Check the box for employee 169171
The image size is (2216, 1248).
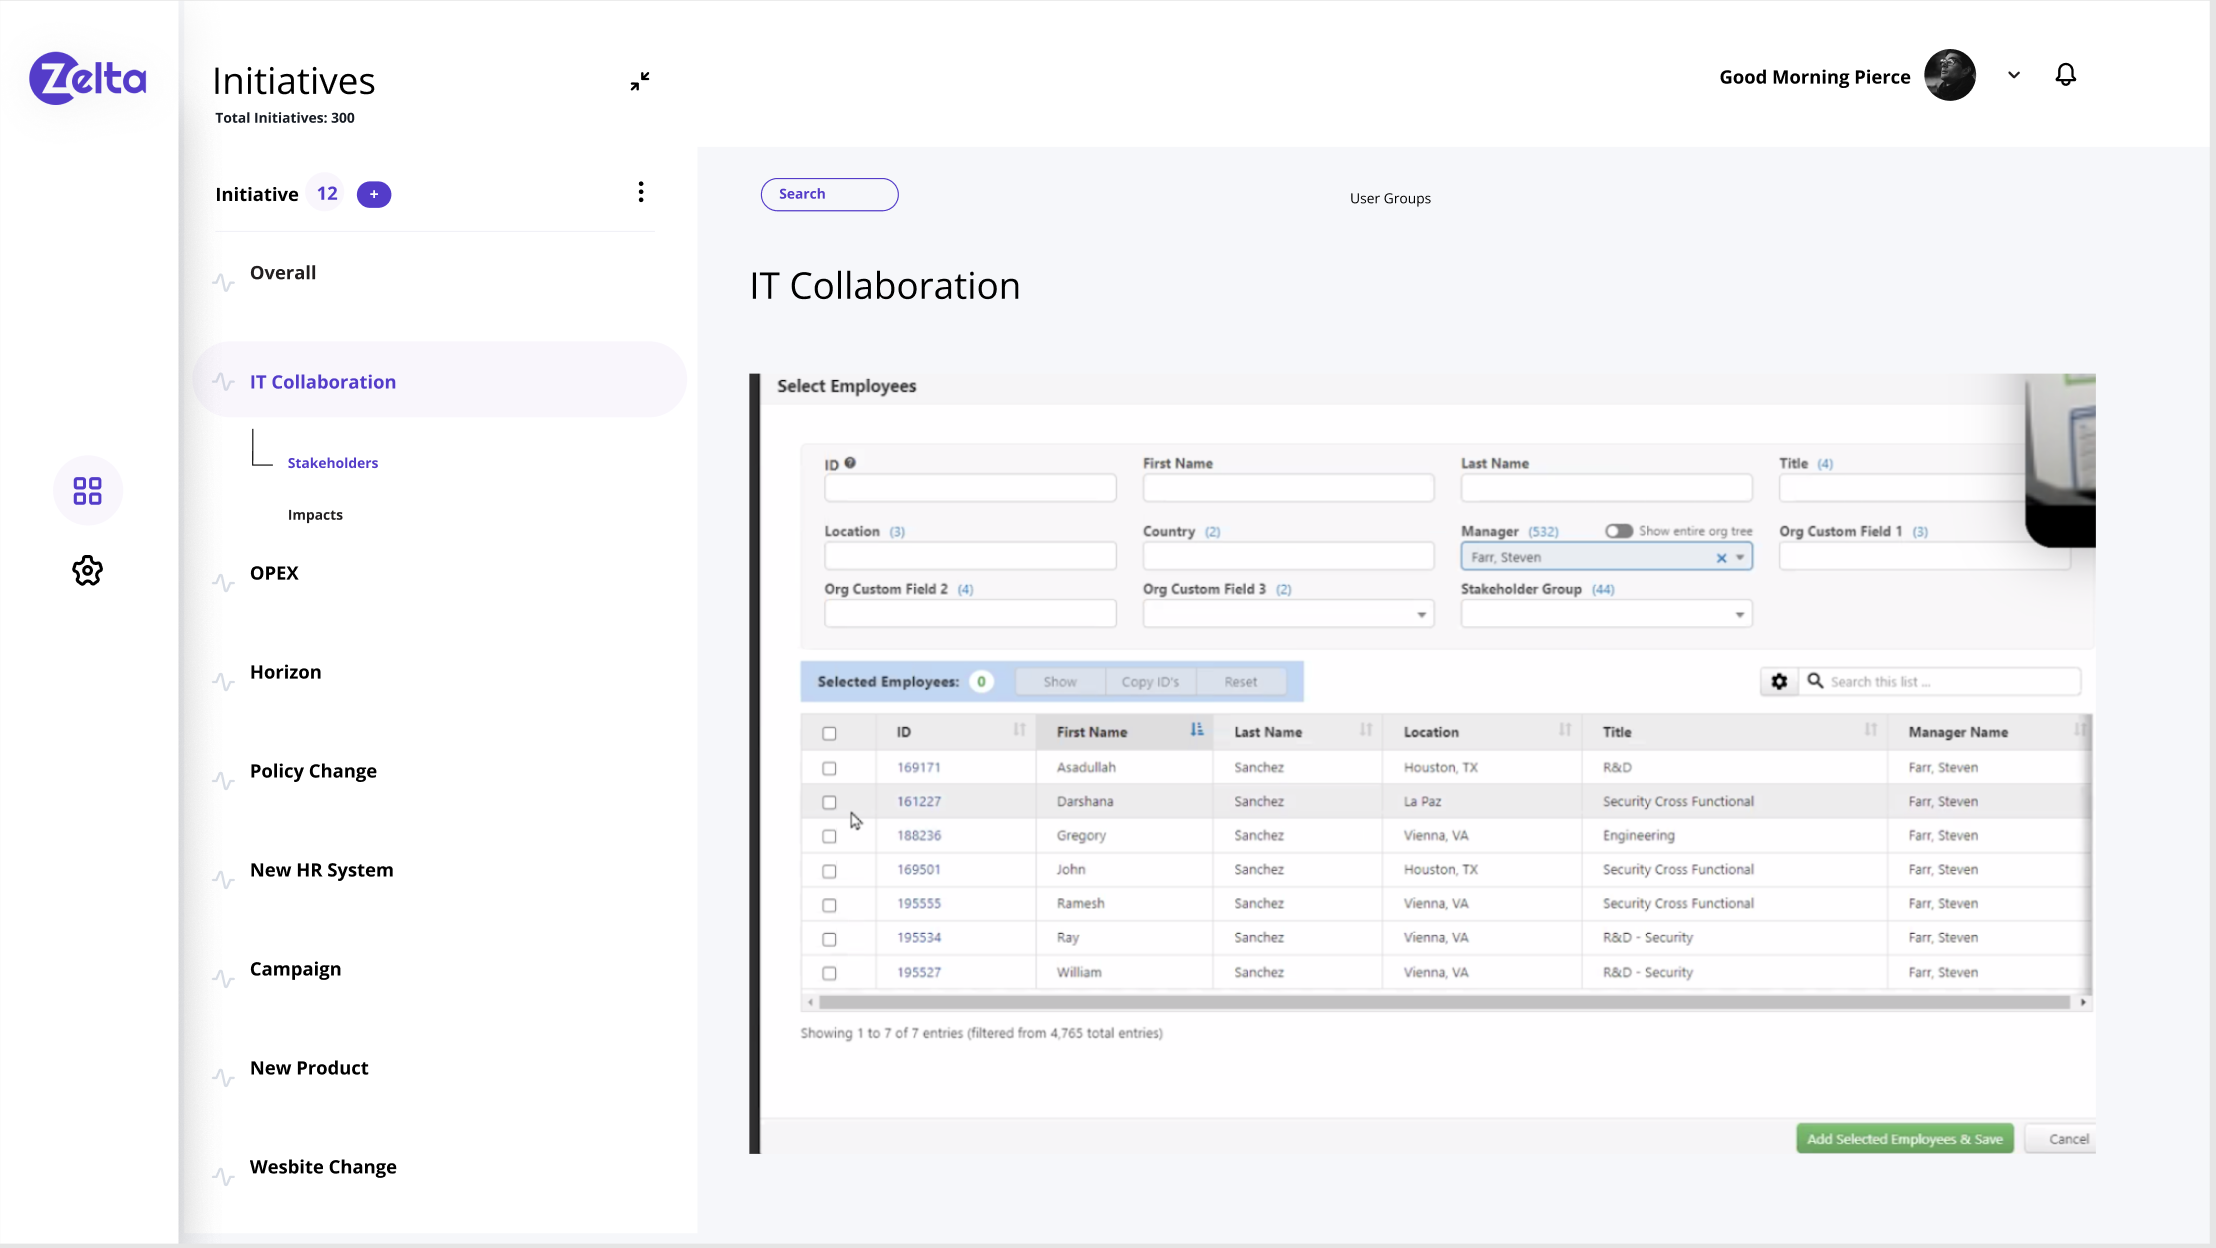(829, 768)
